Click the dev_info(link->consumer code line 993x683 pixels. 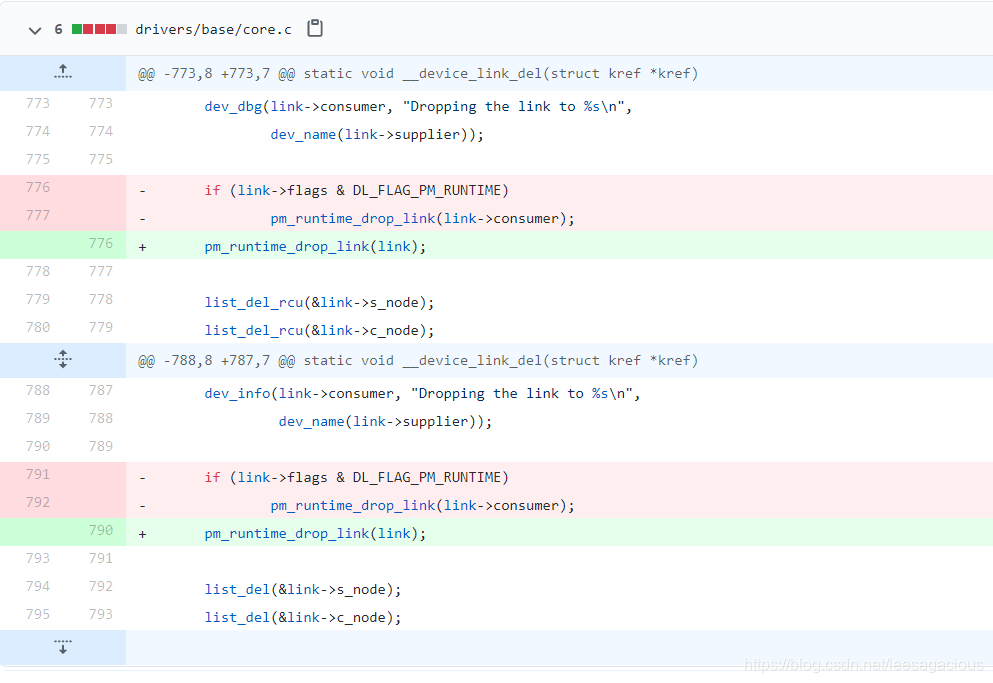tap(422, 393)
